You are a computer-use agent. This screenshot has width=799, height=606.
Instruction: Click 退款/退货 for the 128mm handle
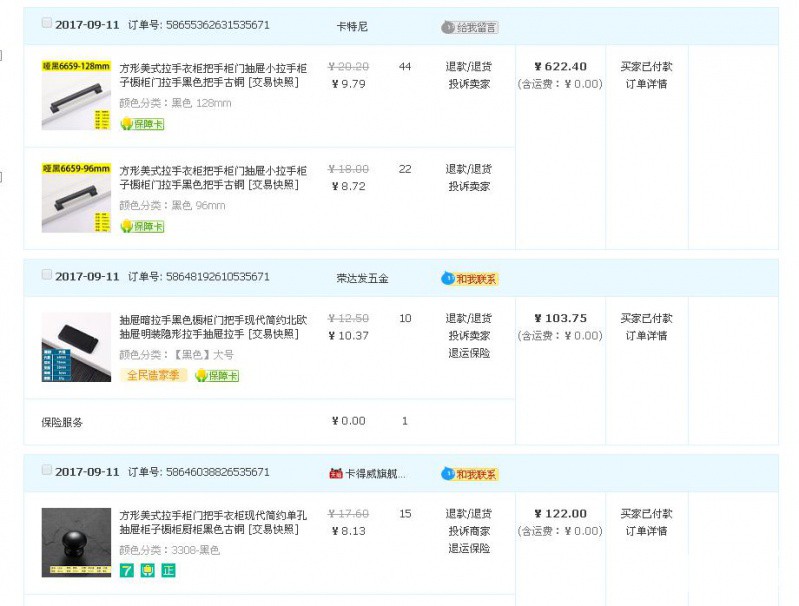(468, 67)
